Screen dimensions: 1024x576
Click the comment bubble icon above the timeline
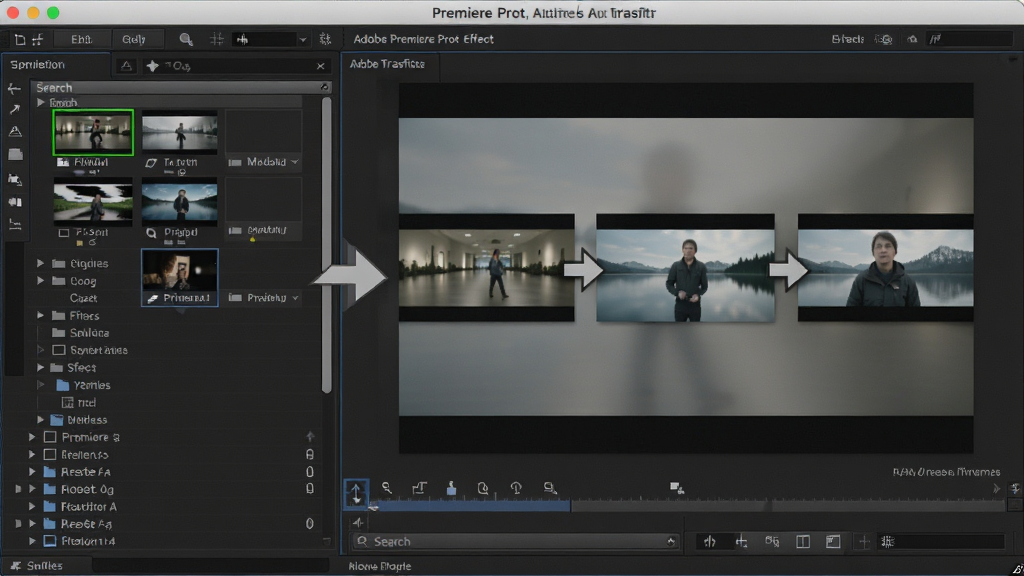pos(550,488)
